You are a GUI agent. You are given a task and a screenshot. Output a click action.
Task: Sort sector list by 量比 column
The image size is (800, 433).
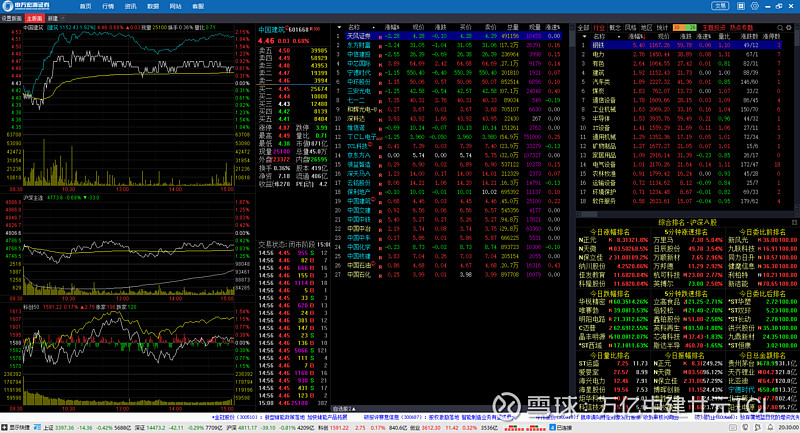[x=724, y=37]
